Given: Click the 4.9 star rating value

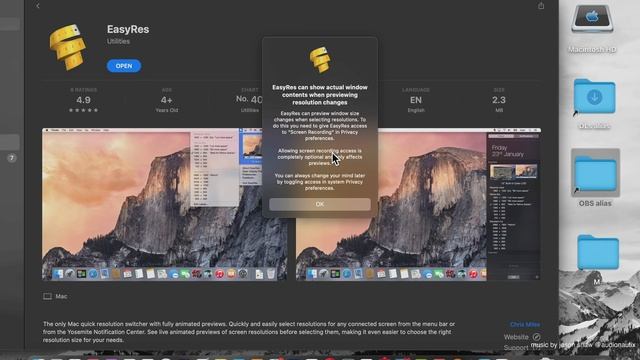Looking at the screenshot, I should click(83, 100).
